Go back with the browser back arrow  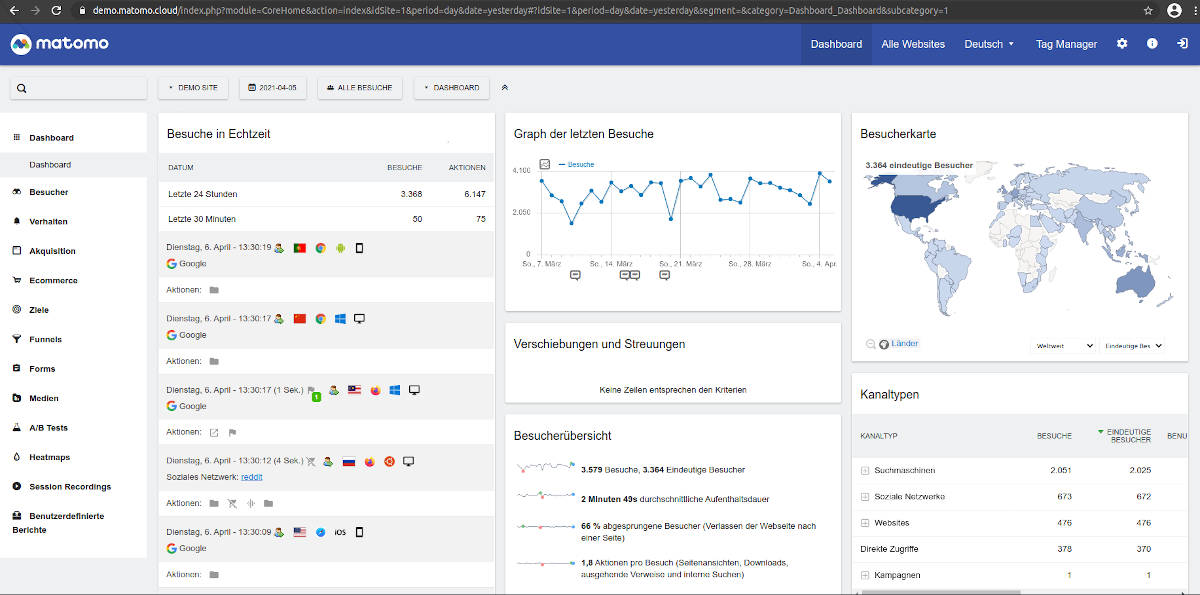point(12,10)
